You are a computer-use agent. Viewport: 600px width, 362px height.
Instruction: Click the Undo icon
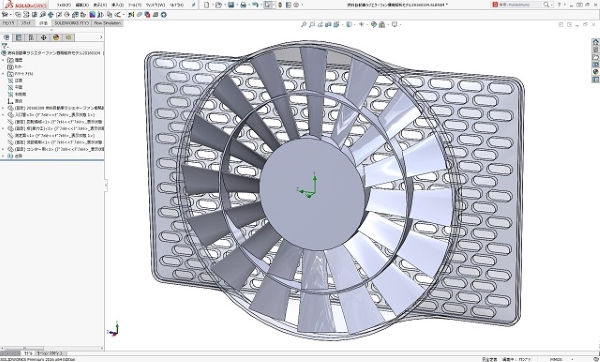pos(255,5)
